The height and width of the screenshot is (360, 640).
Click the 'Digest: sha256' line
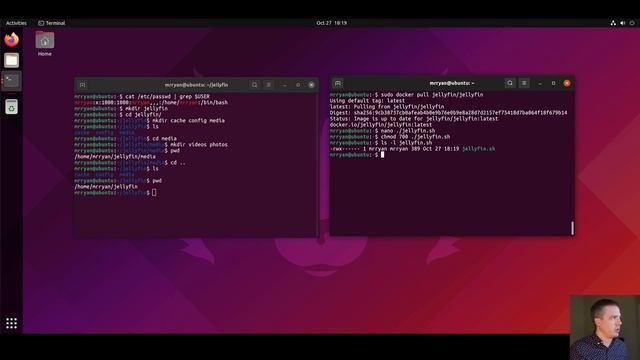(x=449, y=113)
